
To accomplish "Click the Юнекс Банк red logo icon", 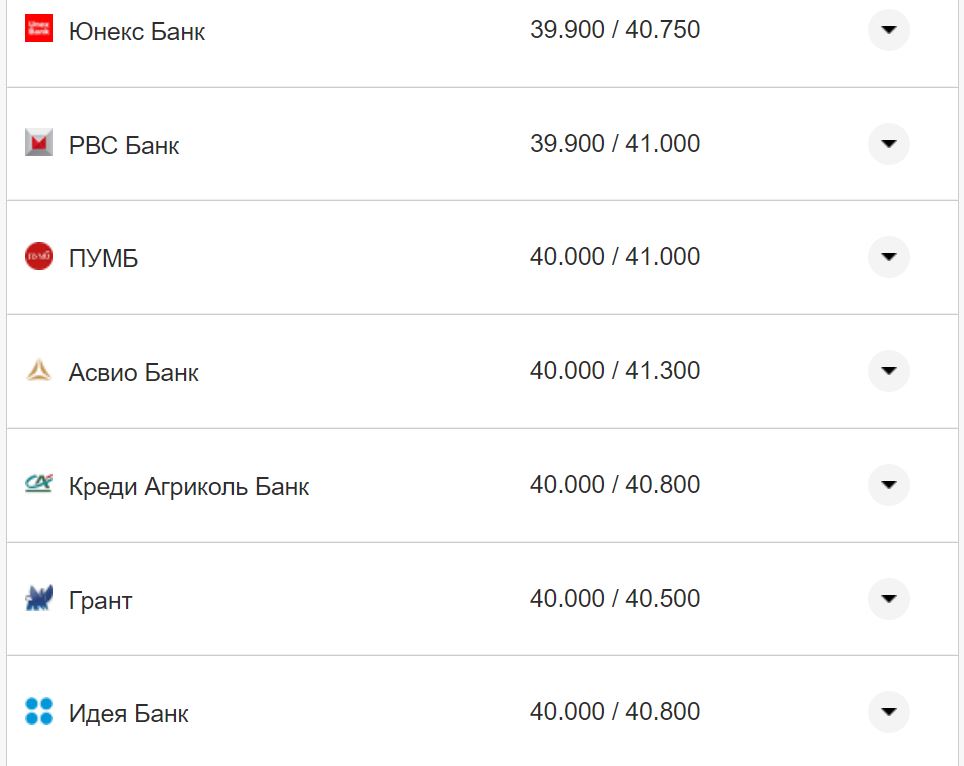I will [x=39, y=29].
